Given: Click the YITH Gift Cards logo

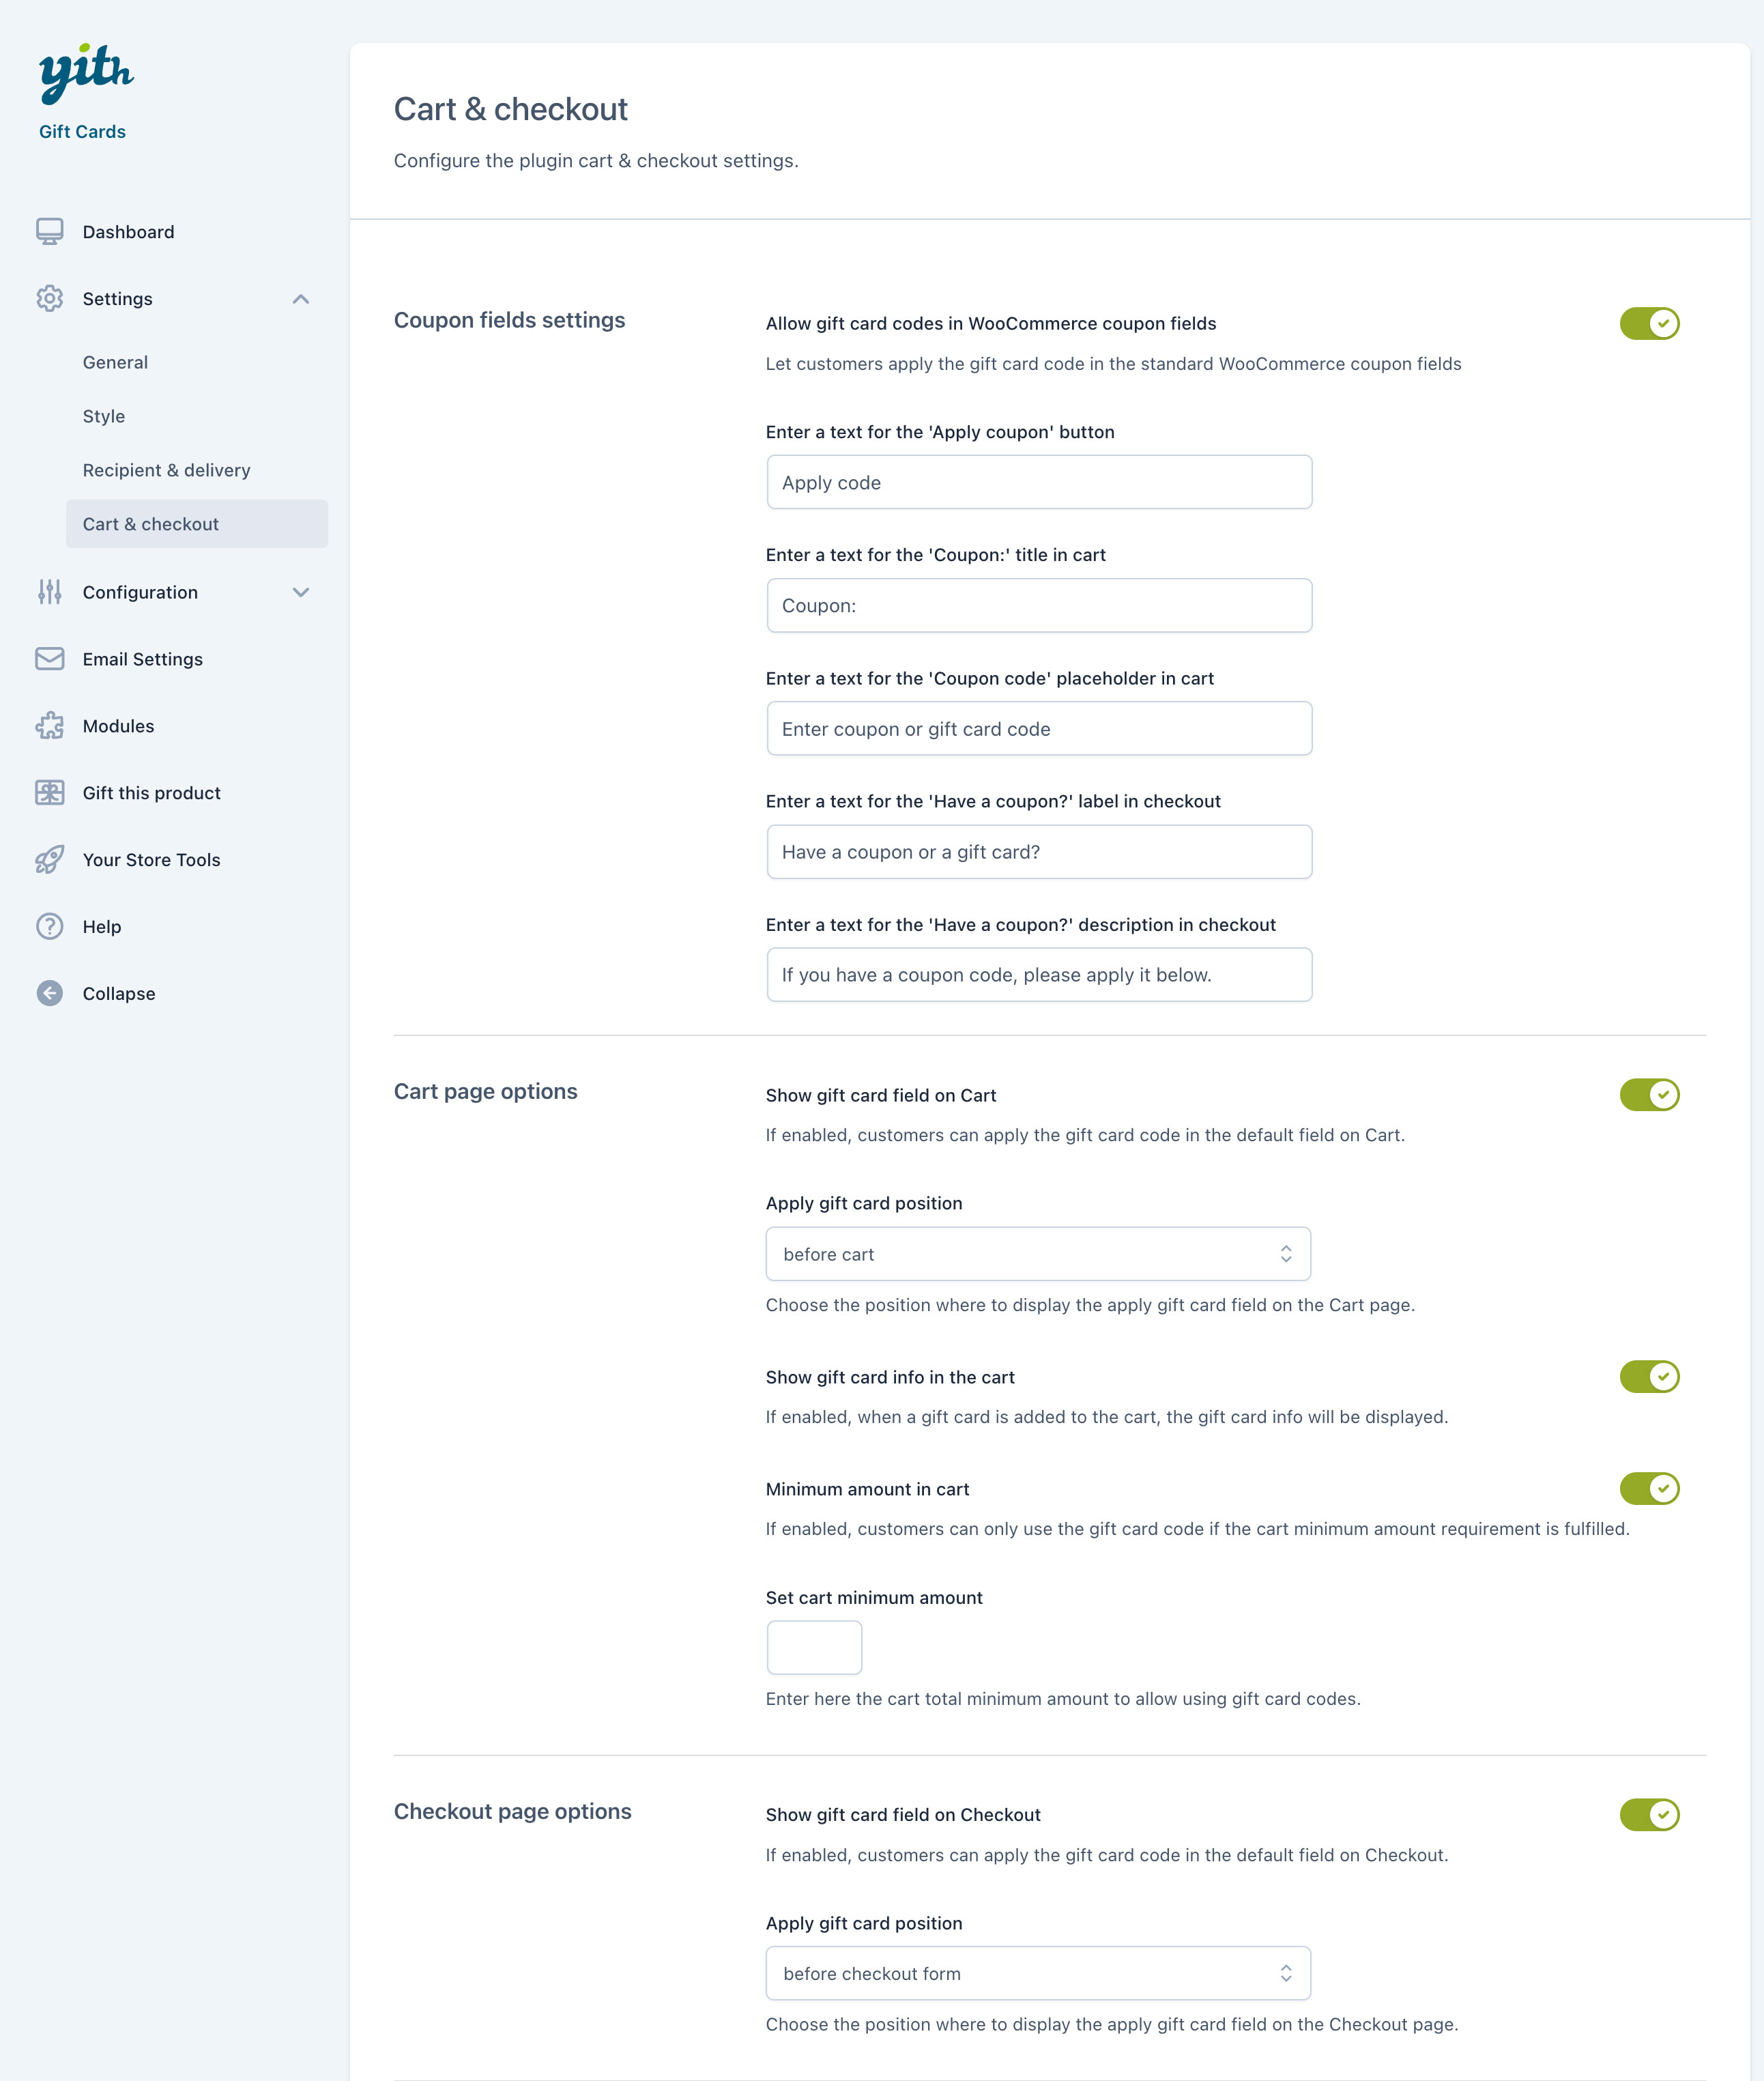Looking at the screenshot, I should (86, 75).
